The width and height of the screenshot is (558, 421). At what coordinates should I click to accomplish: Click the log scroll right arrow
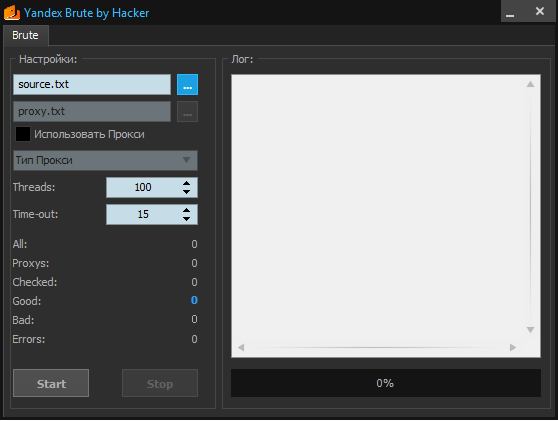(x=513, y=347)
